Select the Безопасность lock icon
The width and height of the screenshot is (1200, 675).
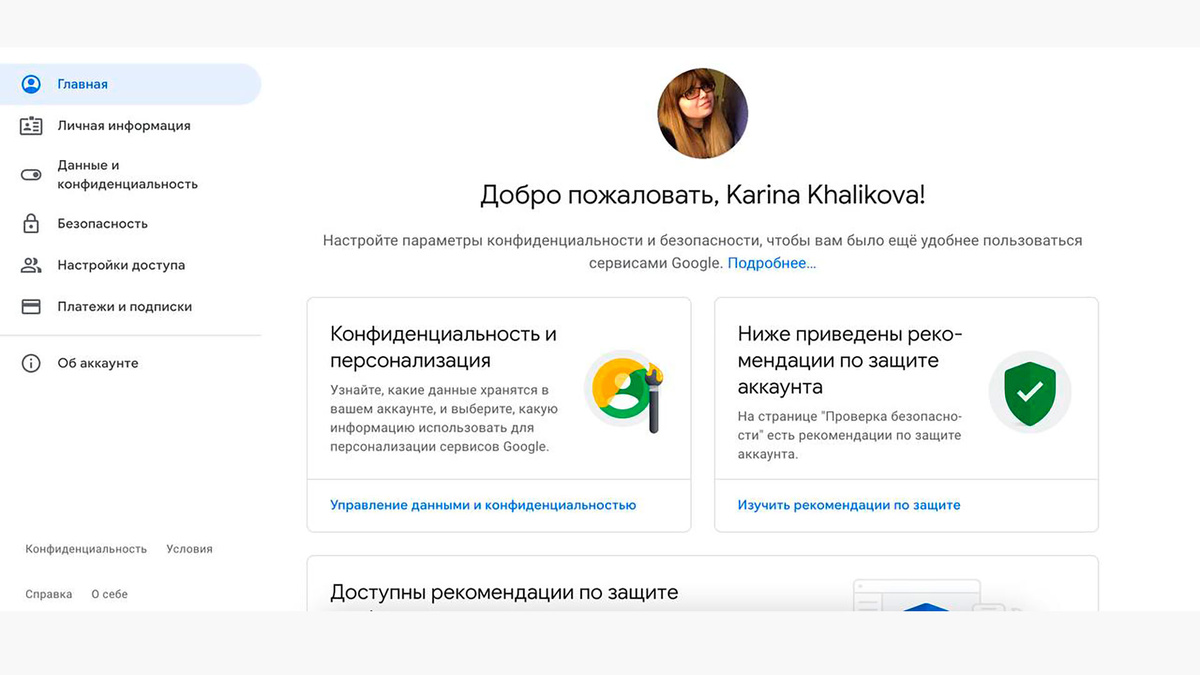coord(30,223)
